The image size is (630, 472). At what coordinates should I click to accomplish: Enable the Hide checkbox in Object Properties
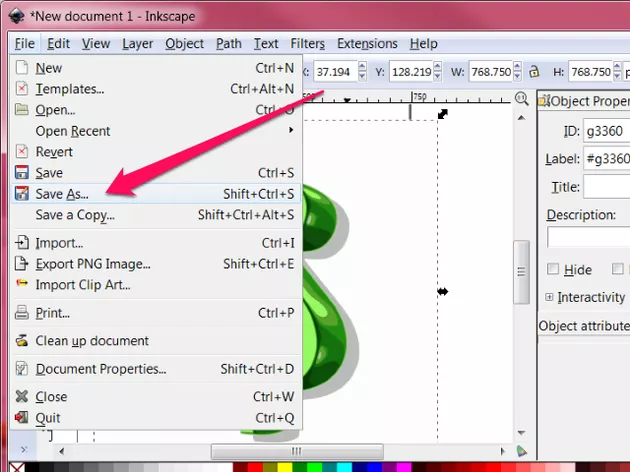point(553,270)
